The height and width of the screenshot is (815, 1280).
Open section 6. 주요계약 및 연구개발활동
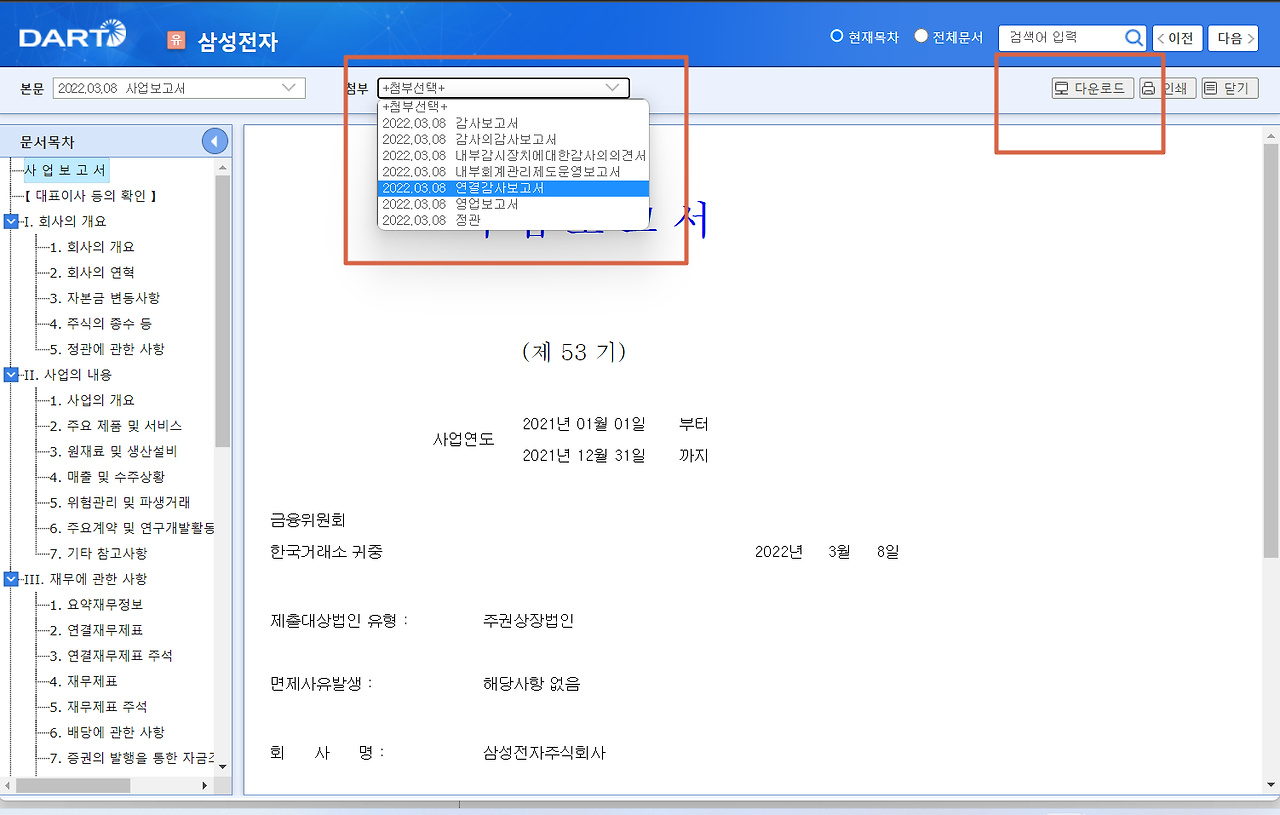(131, 528)
